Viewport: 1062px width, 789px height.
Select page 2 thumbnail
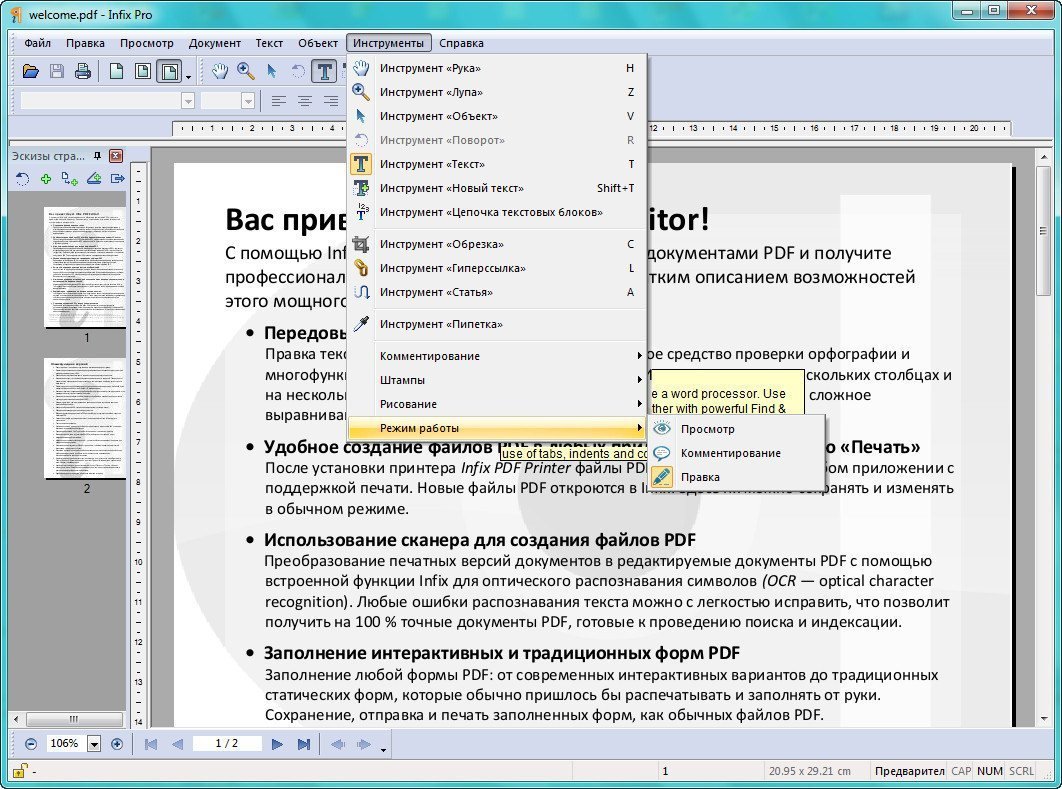click(x=85, y=419)
